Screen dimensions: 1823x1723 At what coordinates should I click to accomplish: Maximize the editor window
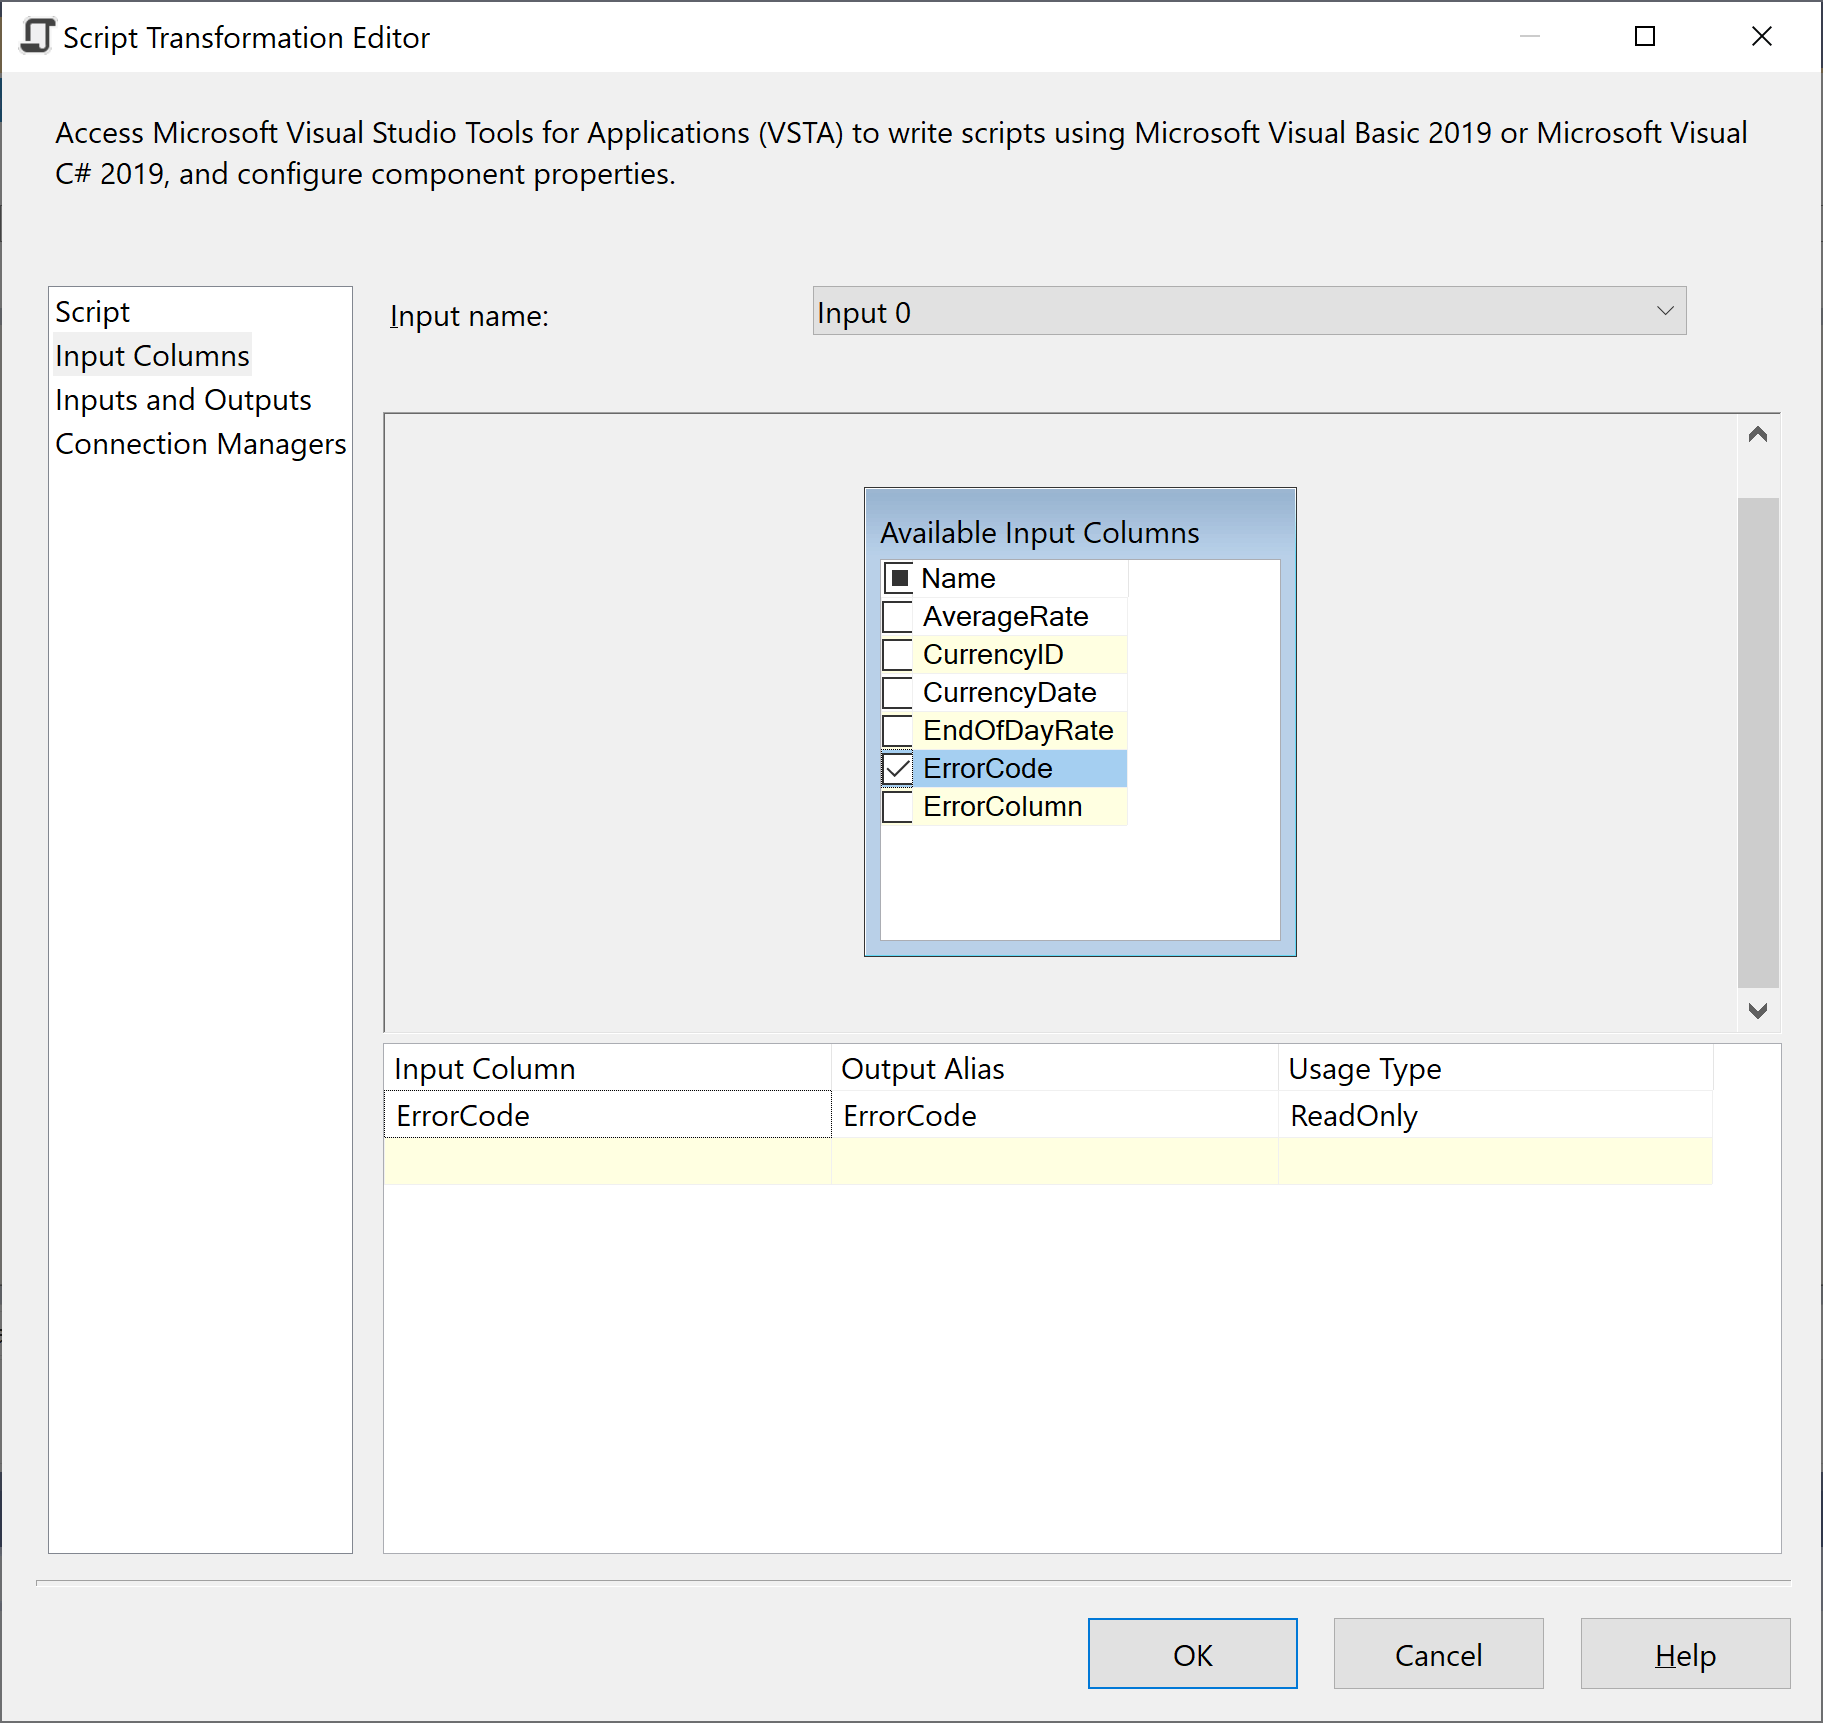pyautogui.click(x=1645, y=36)
